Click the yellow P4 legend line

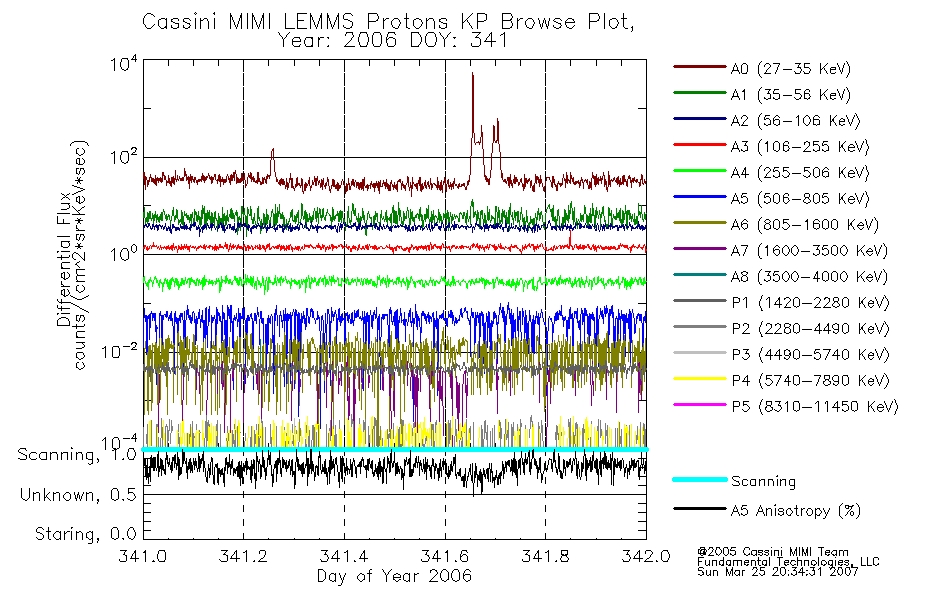[x=700, y=379]
